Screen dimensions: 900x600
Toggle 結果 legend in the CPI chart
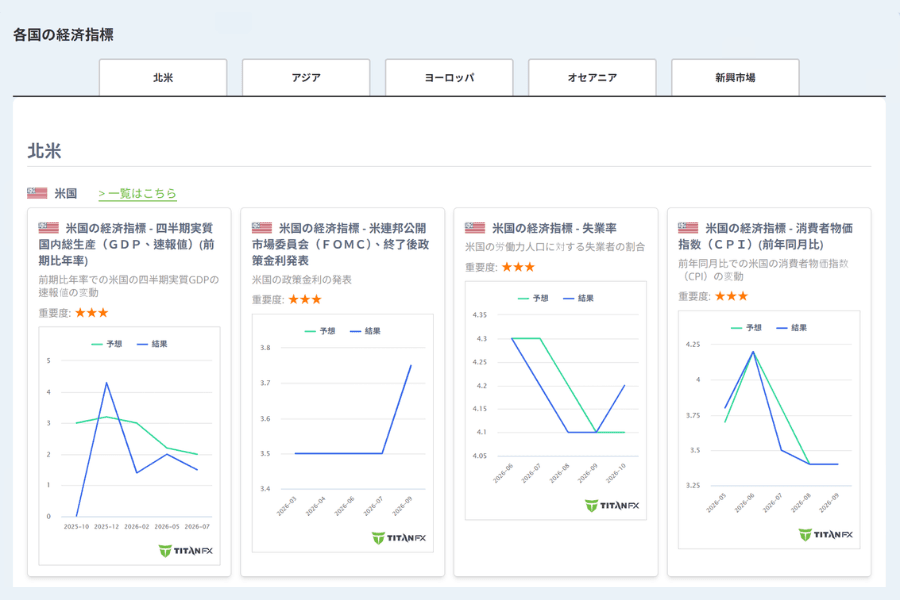792,327
